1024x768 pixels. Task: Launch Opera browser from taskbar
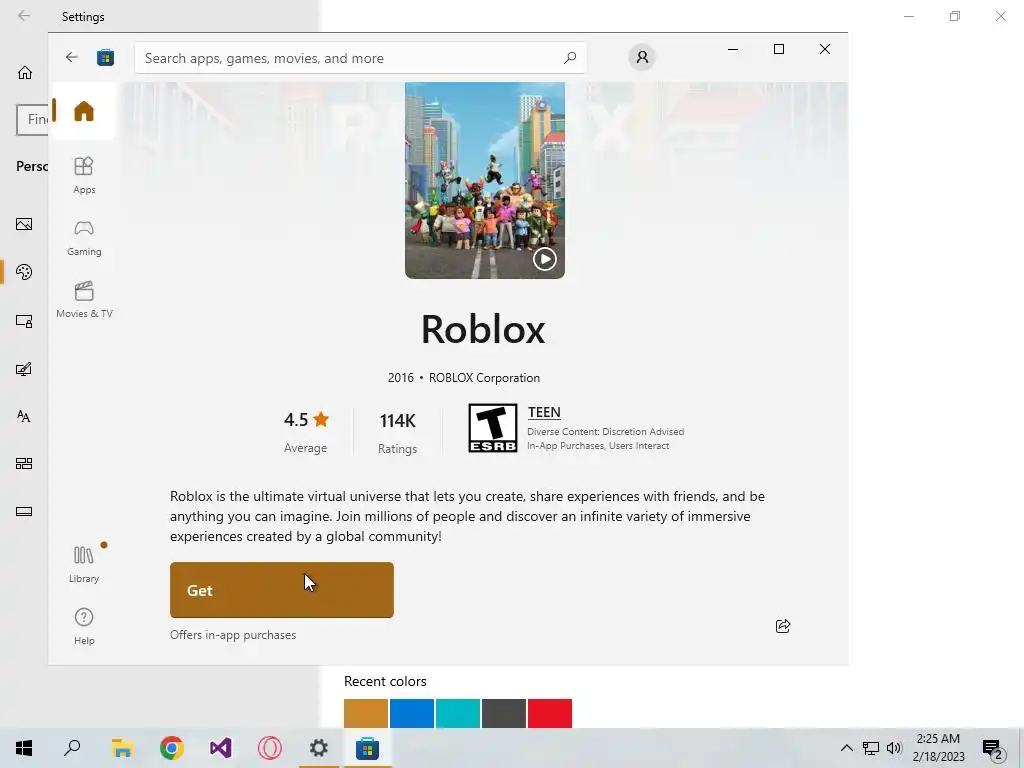point(270,748)
